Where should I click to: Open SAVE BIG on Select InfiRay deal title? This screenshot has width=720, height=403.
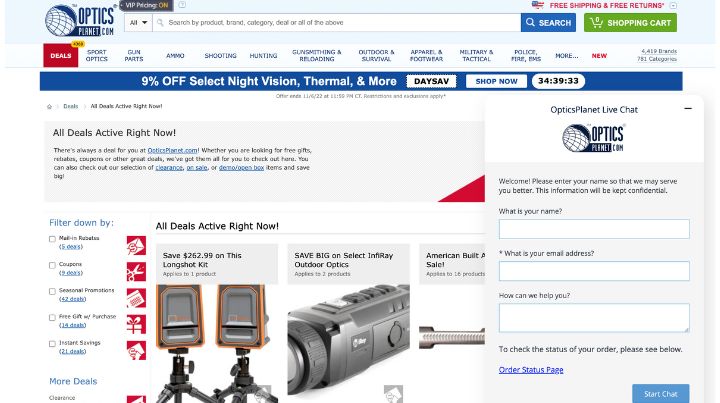(x=343, y=260)
